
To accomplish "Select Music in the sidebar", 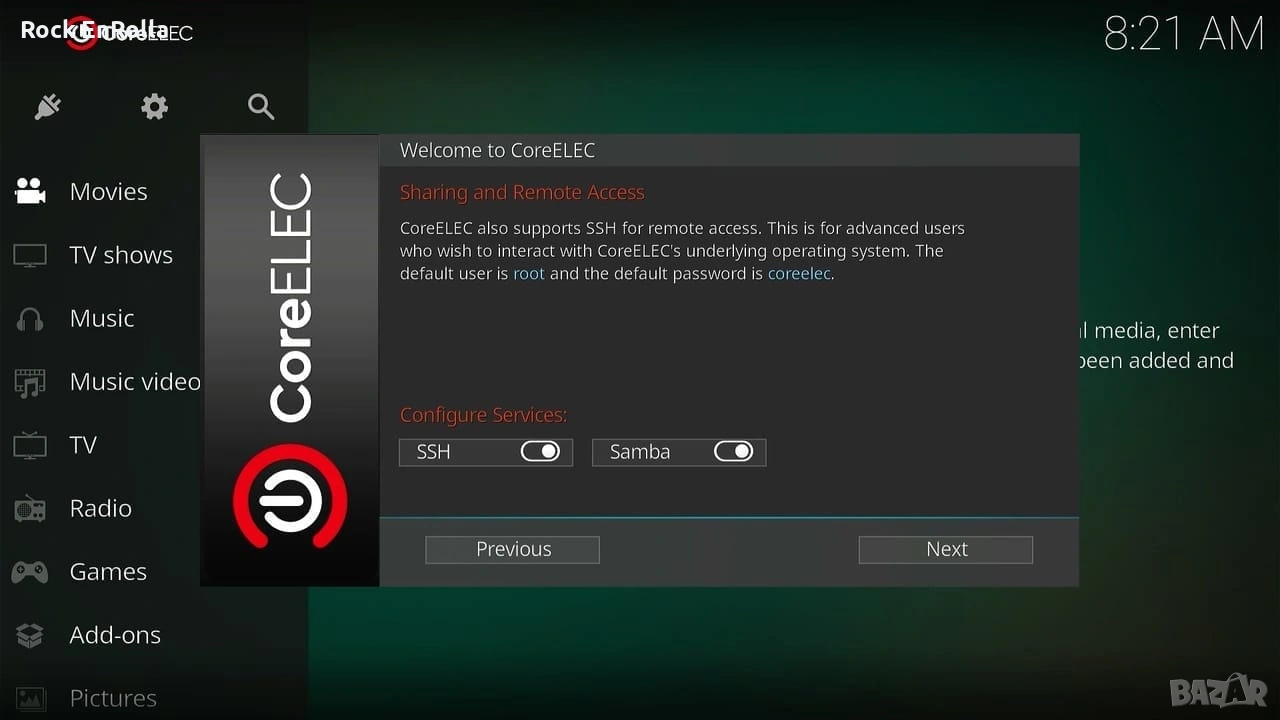I will 102,318.
